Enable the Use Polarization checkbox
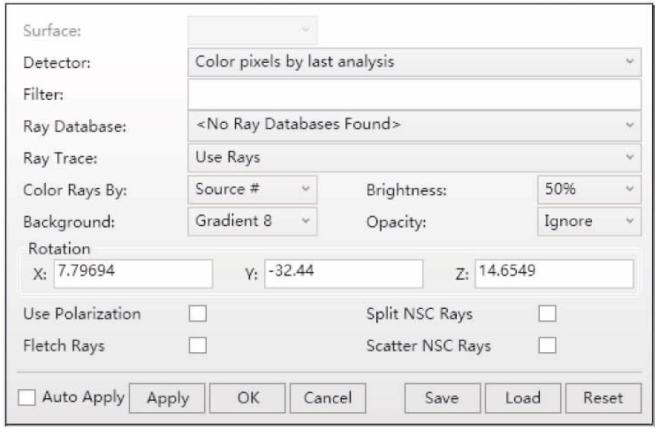663x432 pixels. 198,314
